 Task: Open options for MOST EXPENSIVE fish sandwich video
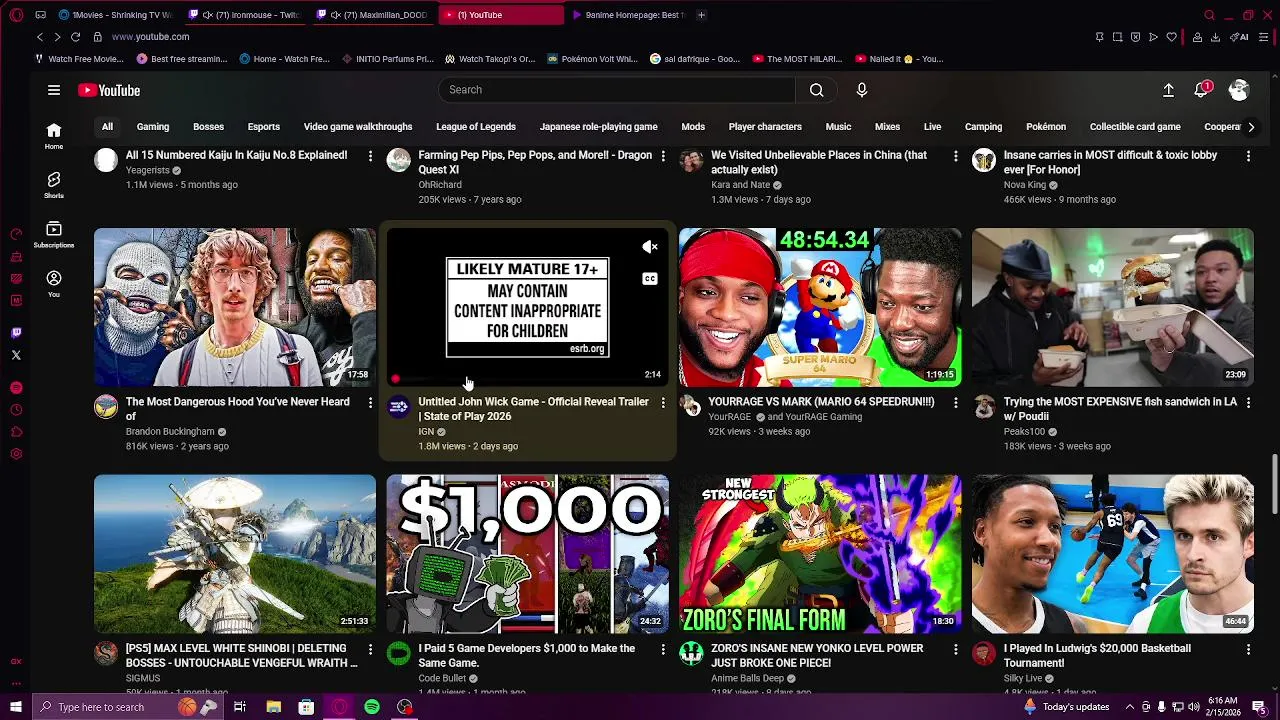[x=1248, y=402]
